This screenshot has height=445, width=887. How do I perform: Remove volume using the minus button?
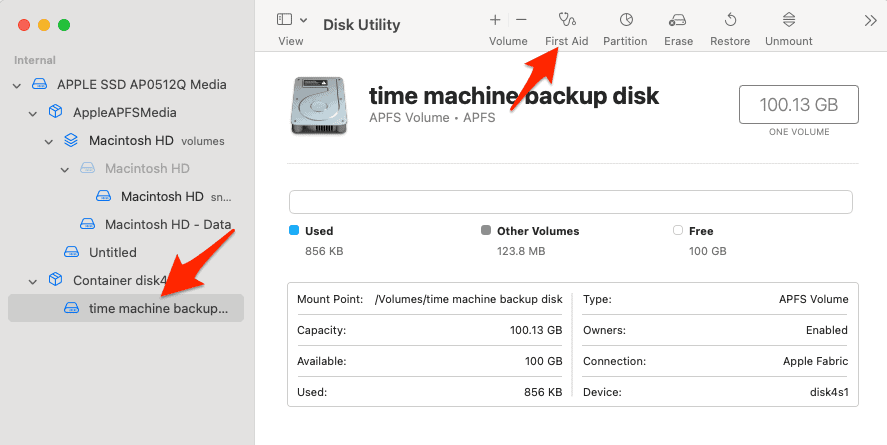pos(521,20)
